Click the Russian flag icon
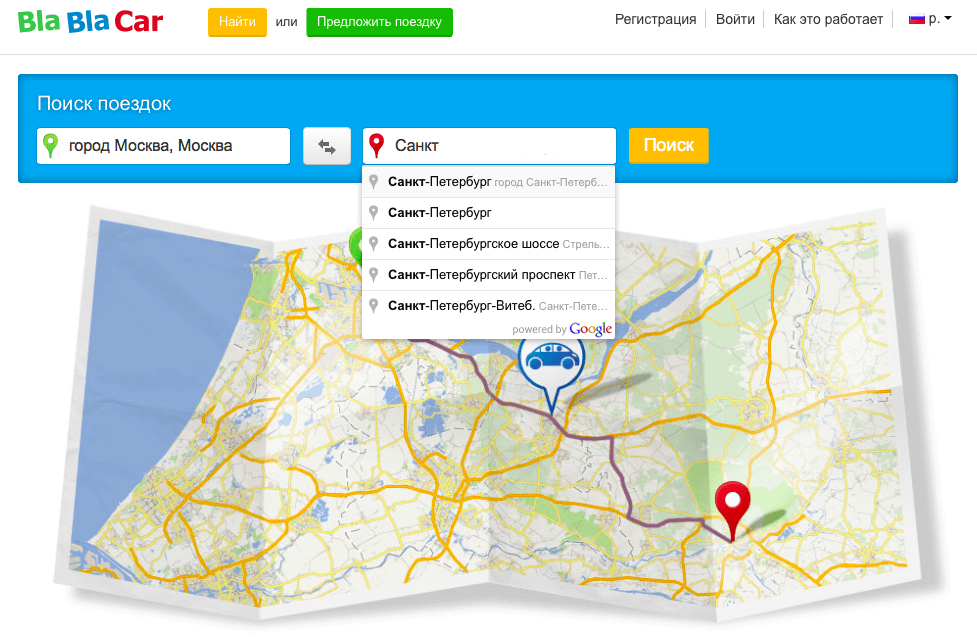 [x=916, y=19]
